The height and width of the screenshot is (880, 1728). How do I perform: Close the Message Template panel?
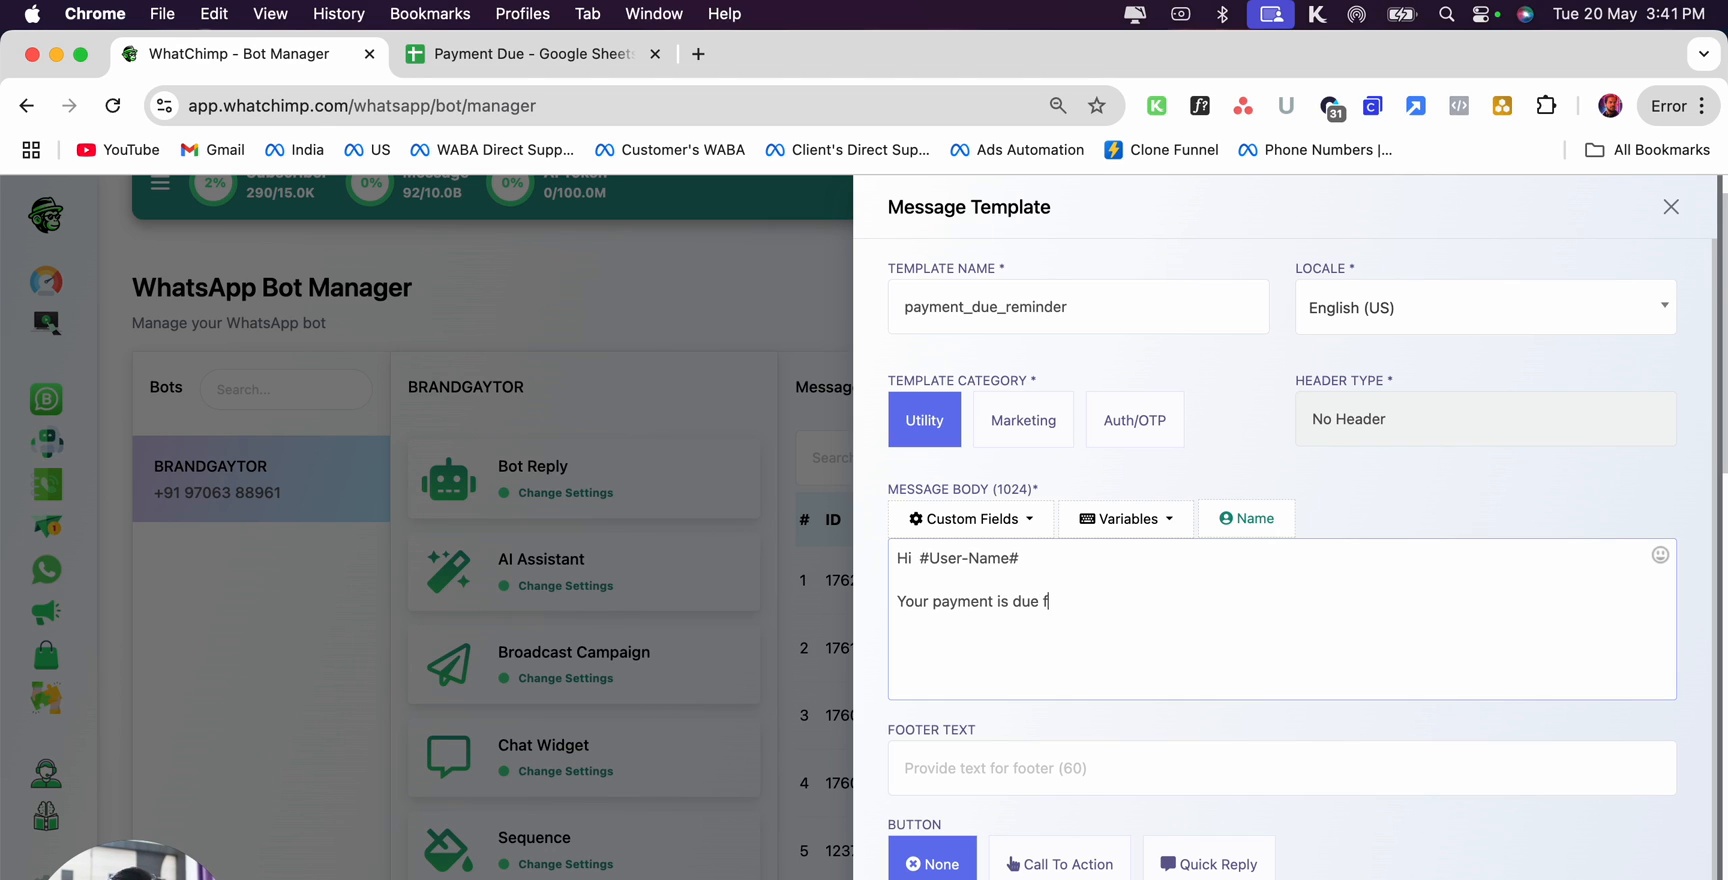[x=1671, y=207]
